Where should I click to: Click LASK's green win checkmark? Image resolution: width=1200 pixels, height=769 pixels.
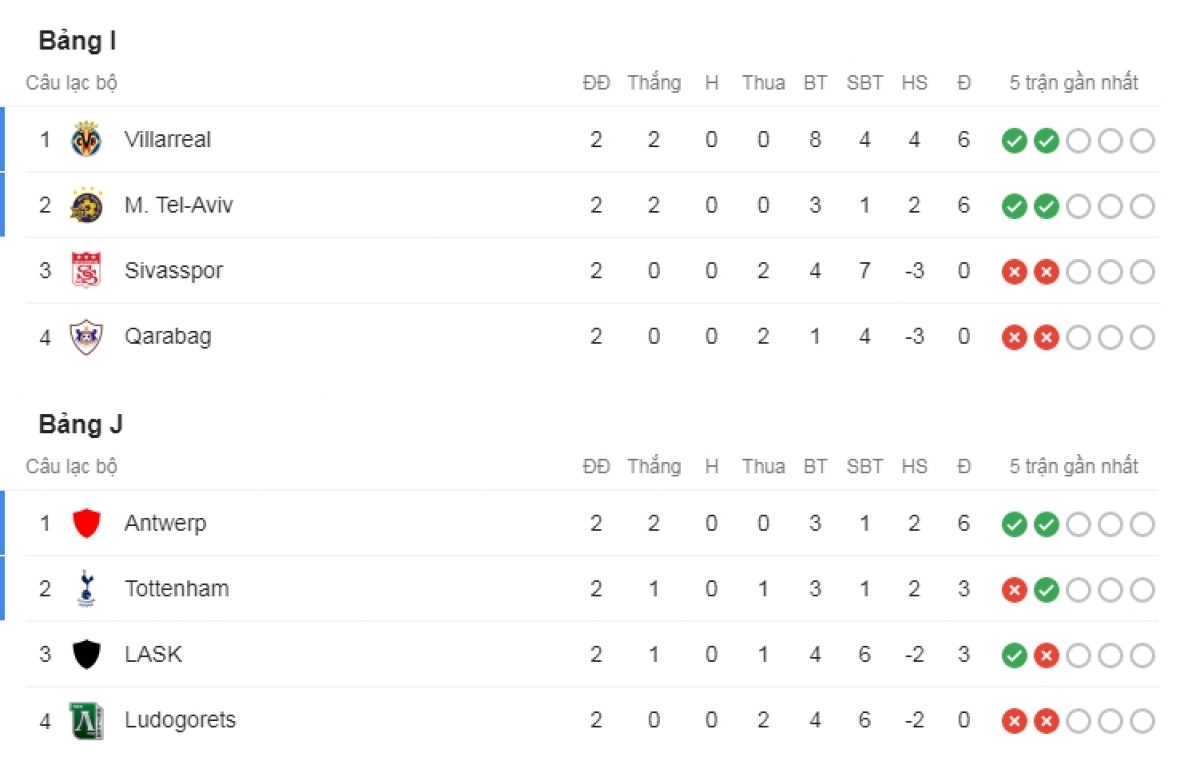tap(1014, 656)
